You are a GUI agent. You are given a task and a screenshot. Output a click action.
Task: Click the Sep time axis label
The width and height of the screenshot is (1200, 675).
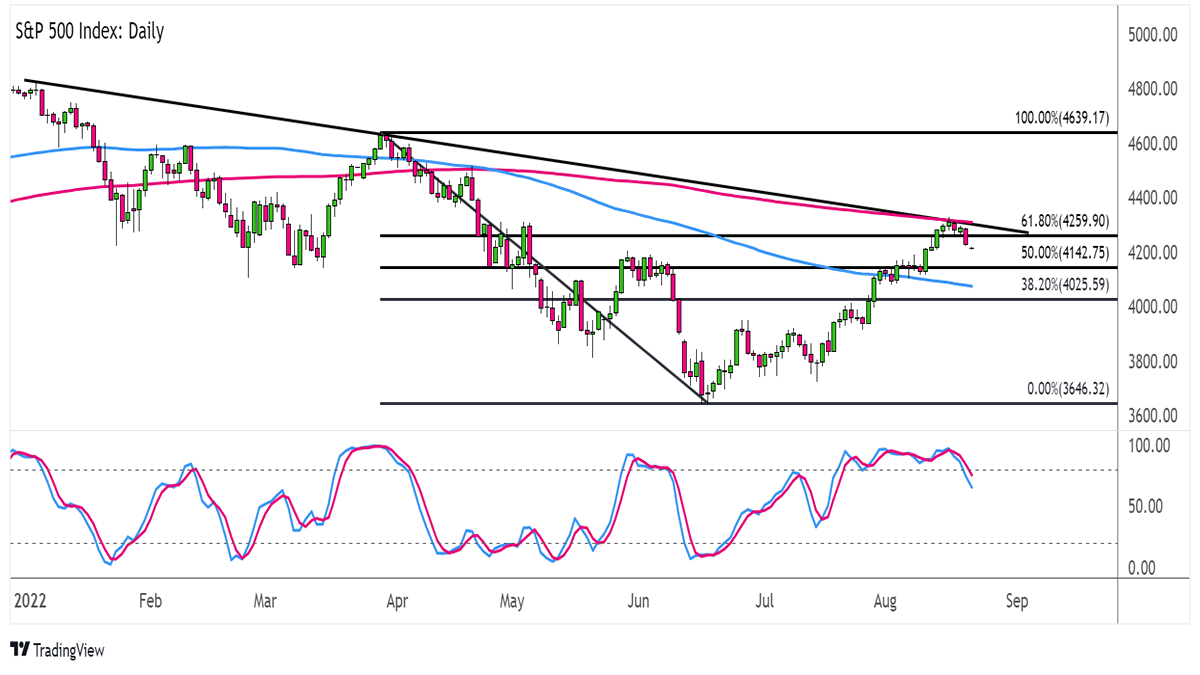click(1017, 602)
